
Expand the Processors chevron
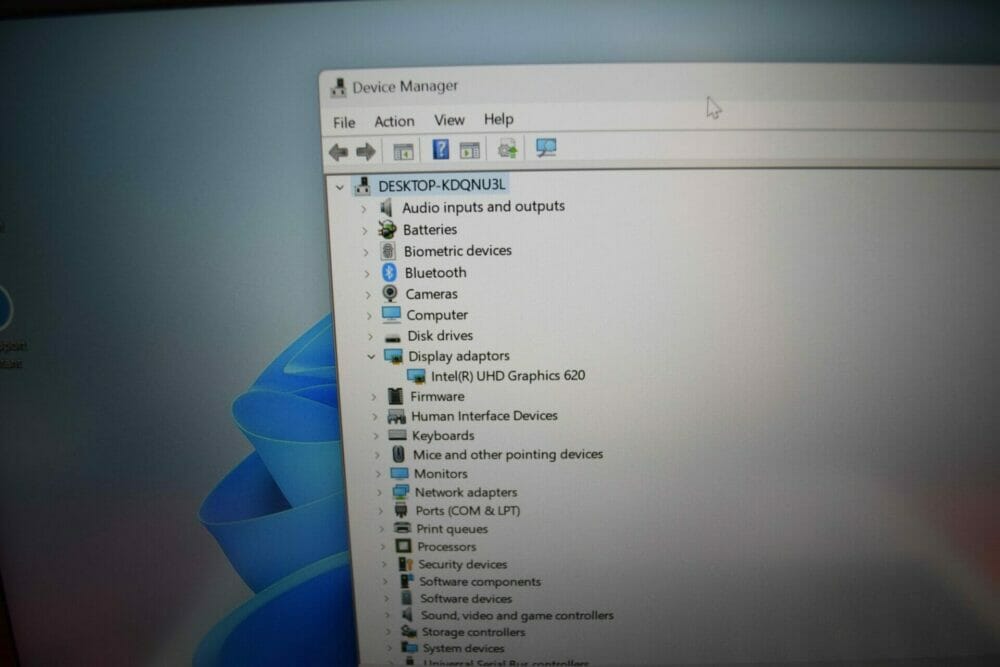383,546
